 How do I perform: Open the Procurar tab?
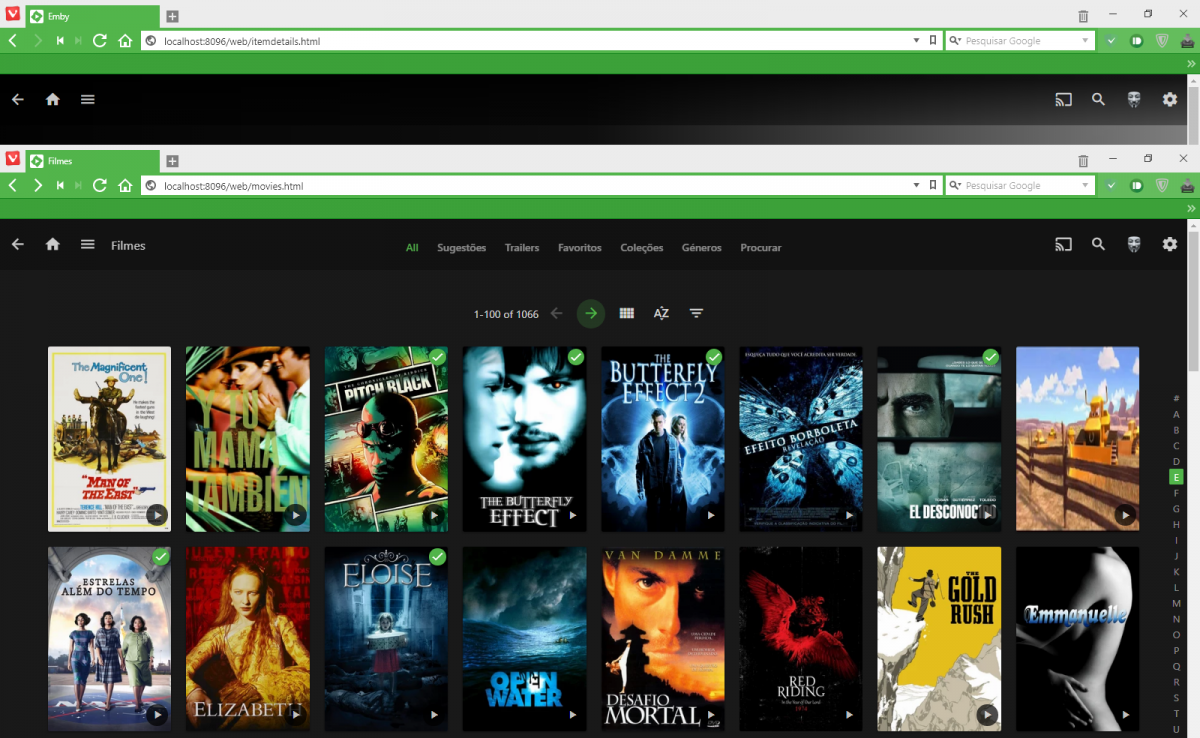click(x=761, y=247)
